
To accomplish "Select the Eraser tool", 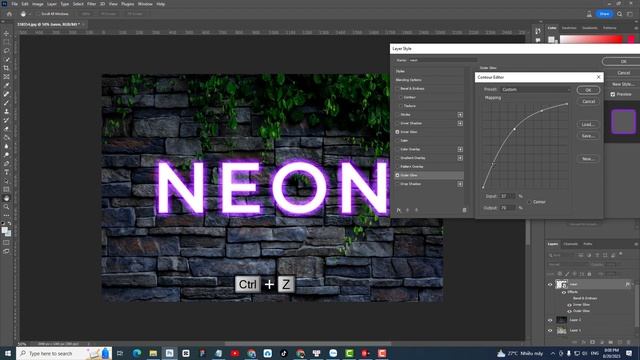I will (6, 129).
